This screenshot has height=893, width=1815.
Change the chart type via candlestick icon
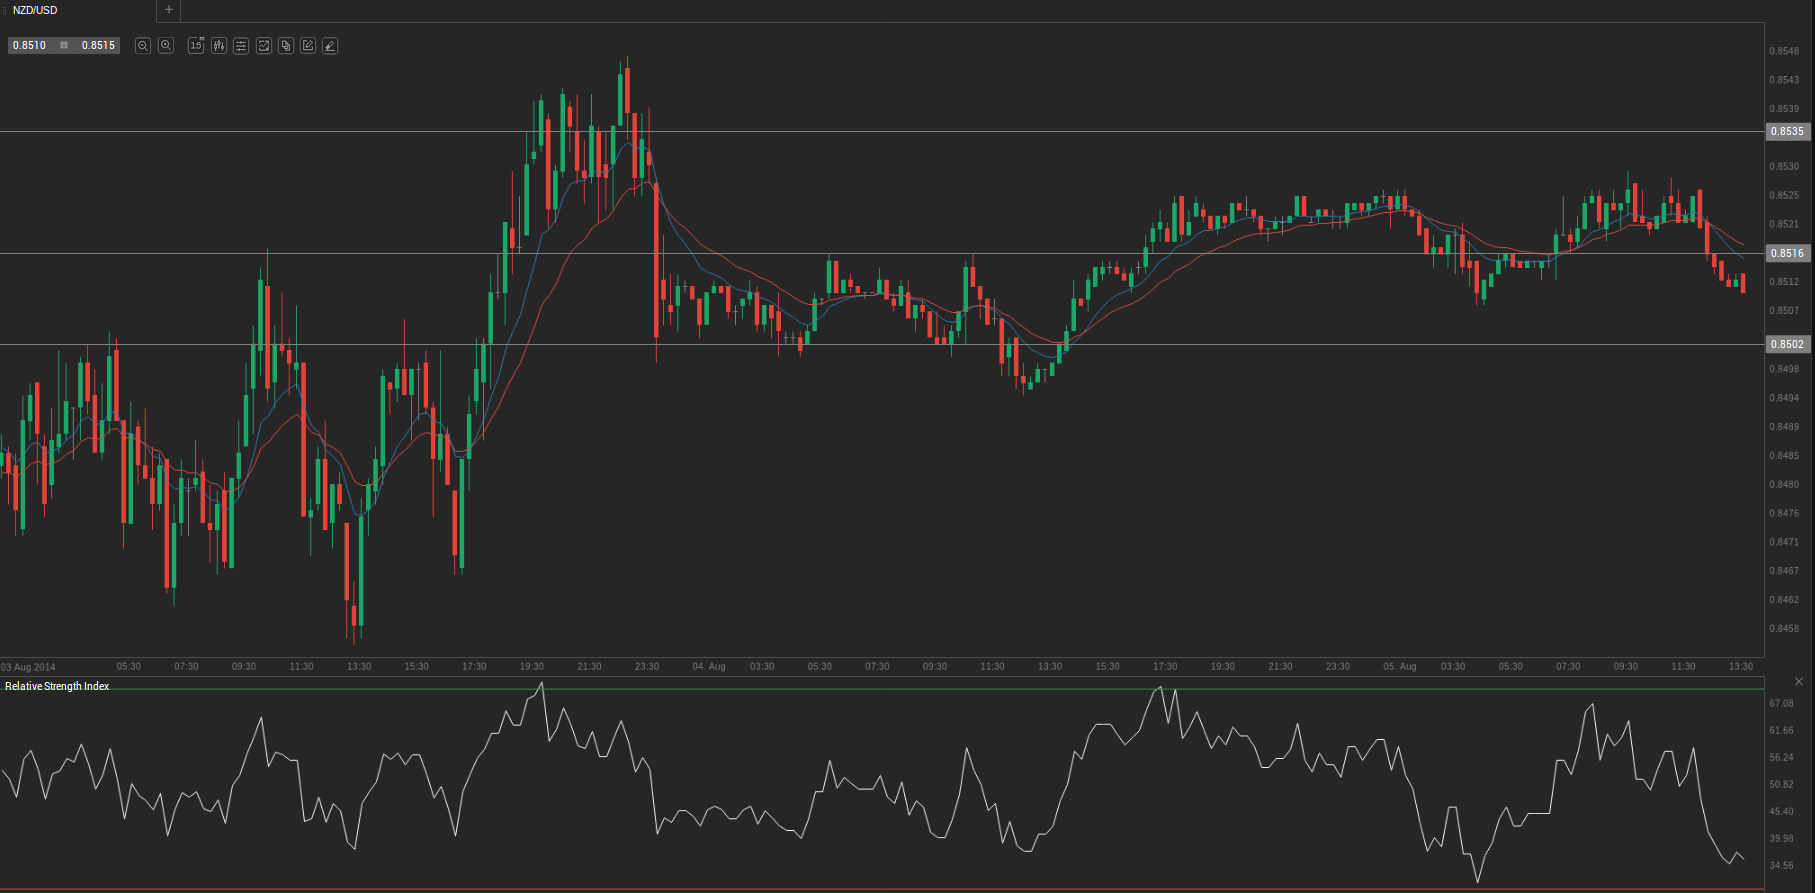(219, 46)
